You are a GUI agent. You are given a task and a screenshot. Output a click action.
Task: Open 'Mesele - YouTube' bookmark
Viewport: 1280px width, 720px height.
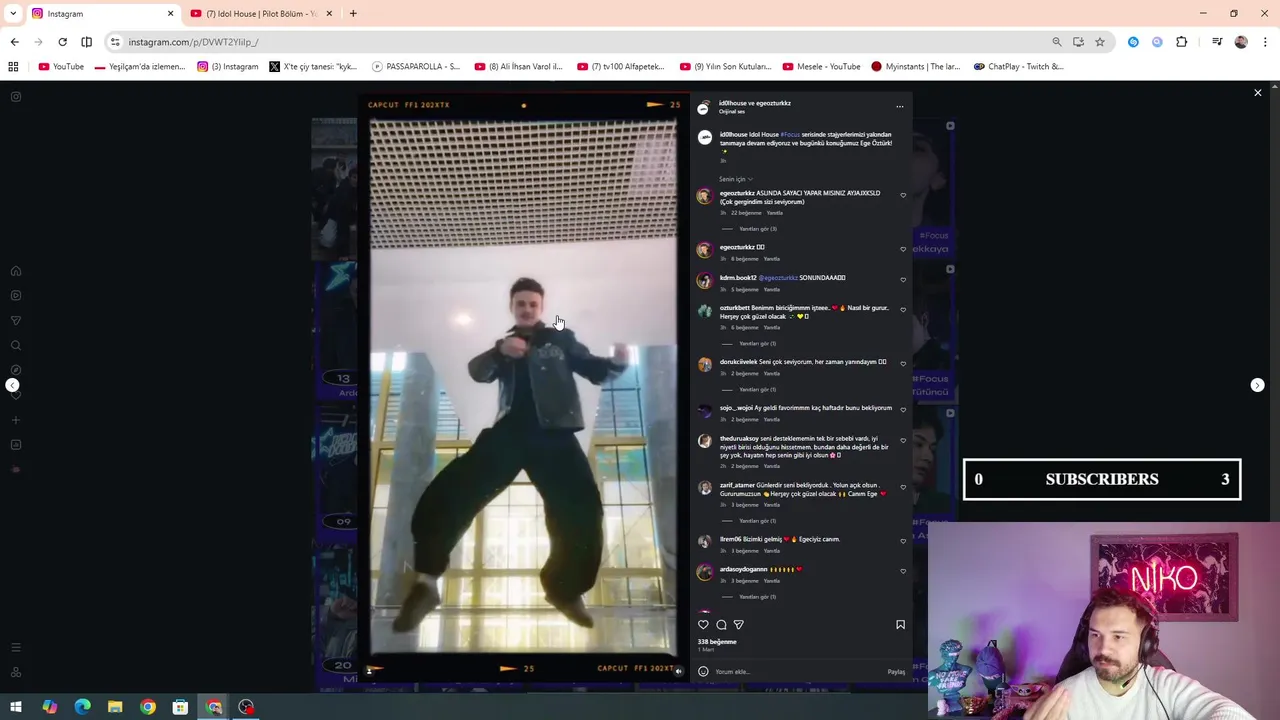click(822, 67)
